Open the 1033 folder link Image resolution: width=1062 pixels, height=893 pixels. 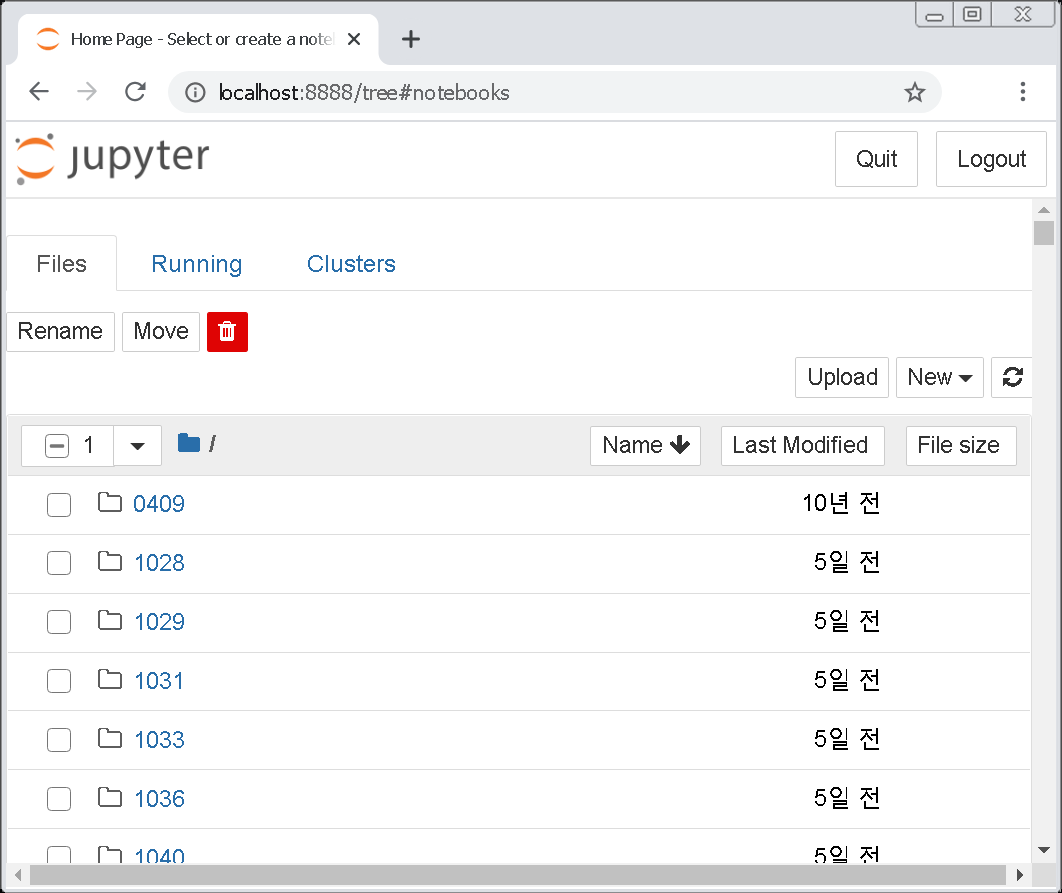(x=158, y=740)
